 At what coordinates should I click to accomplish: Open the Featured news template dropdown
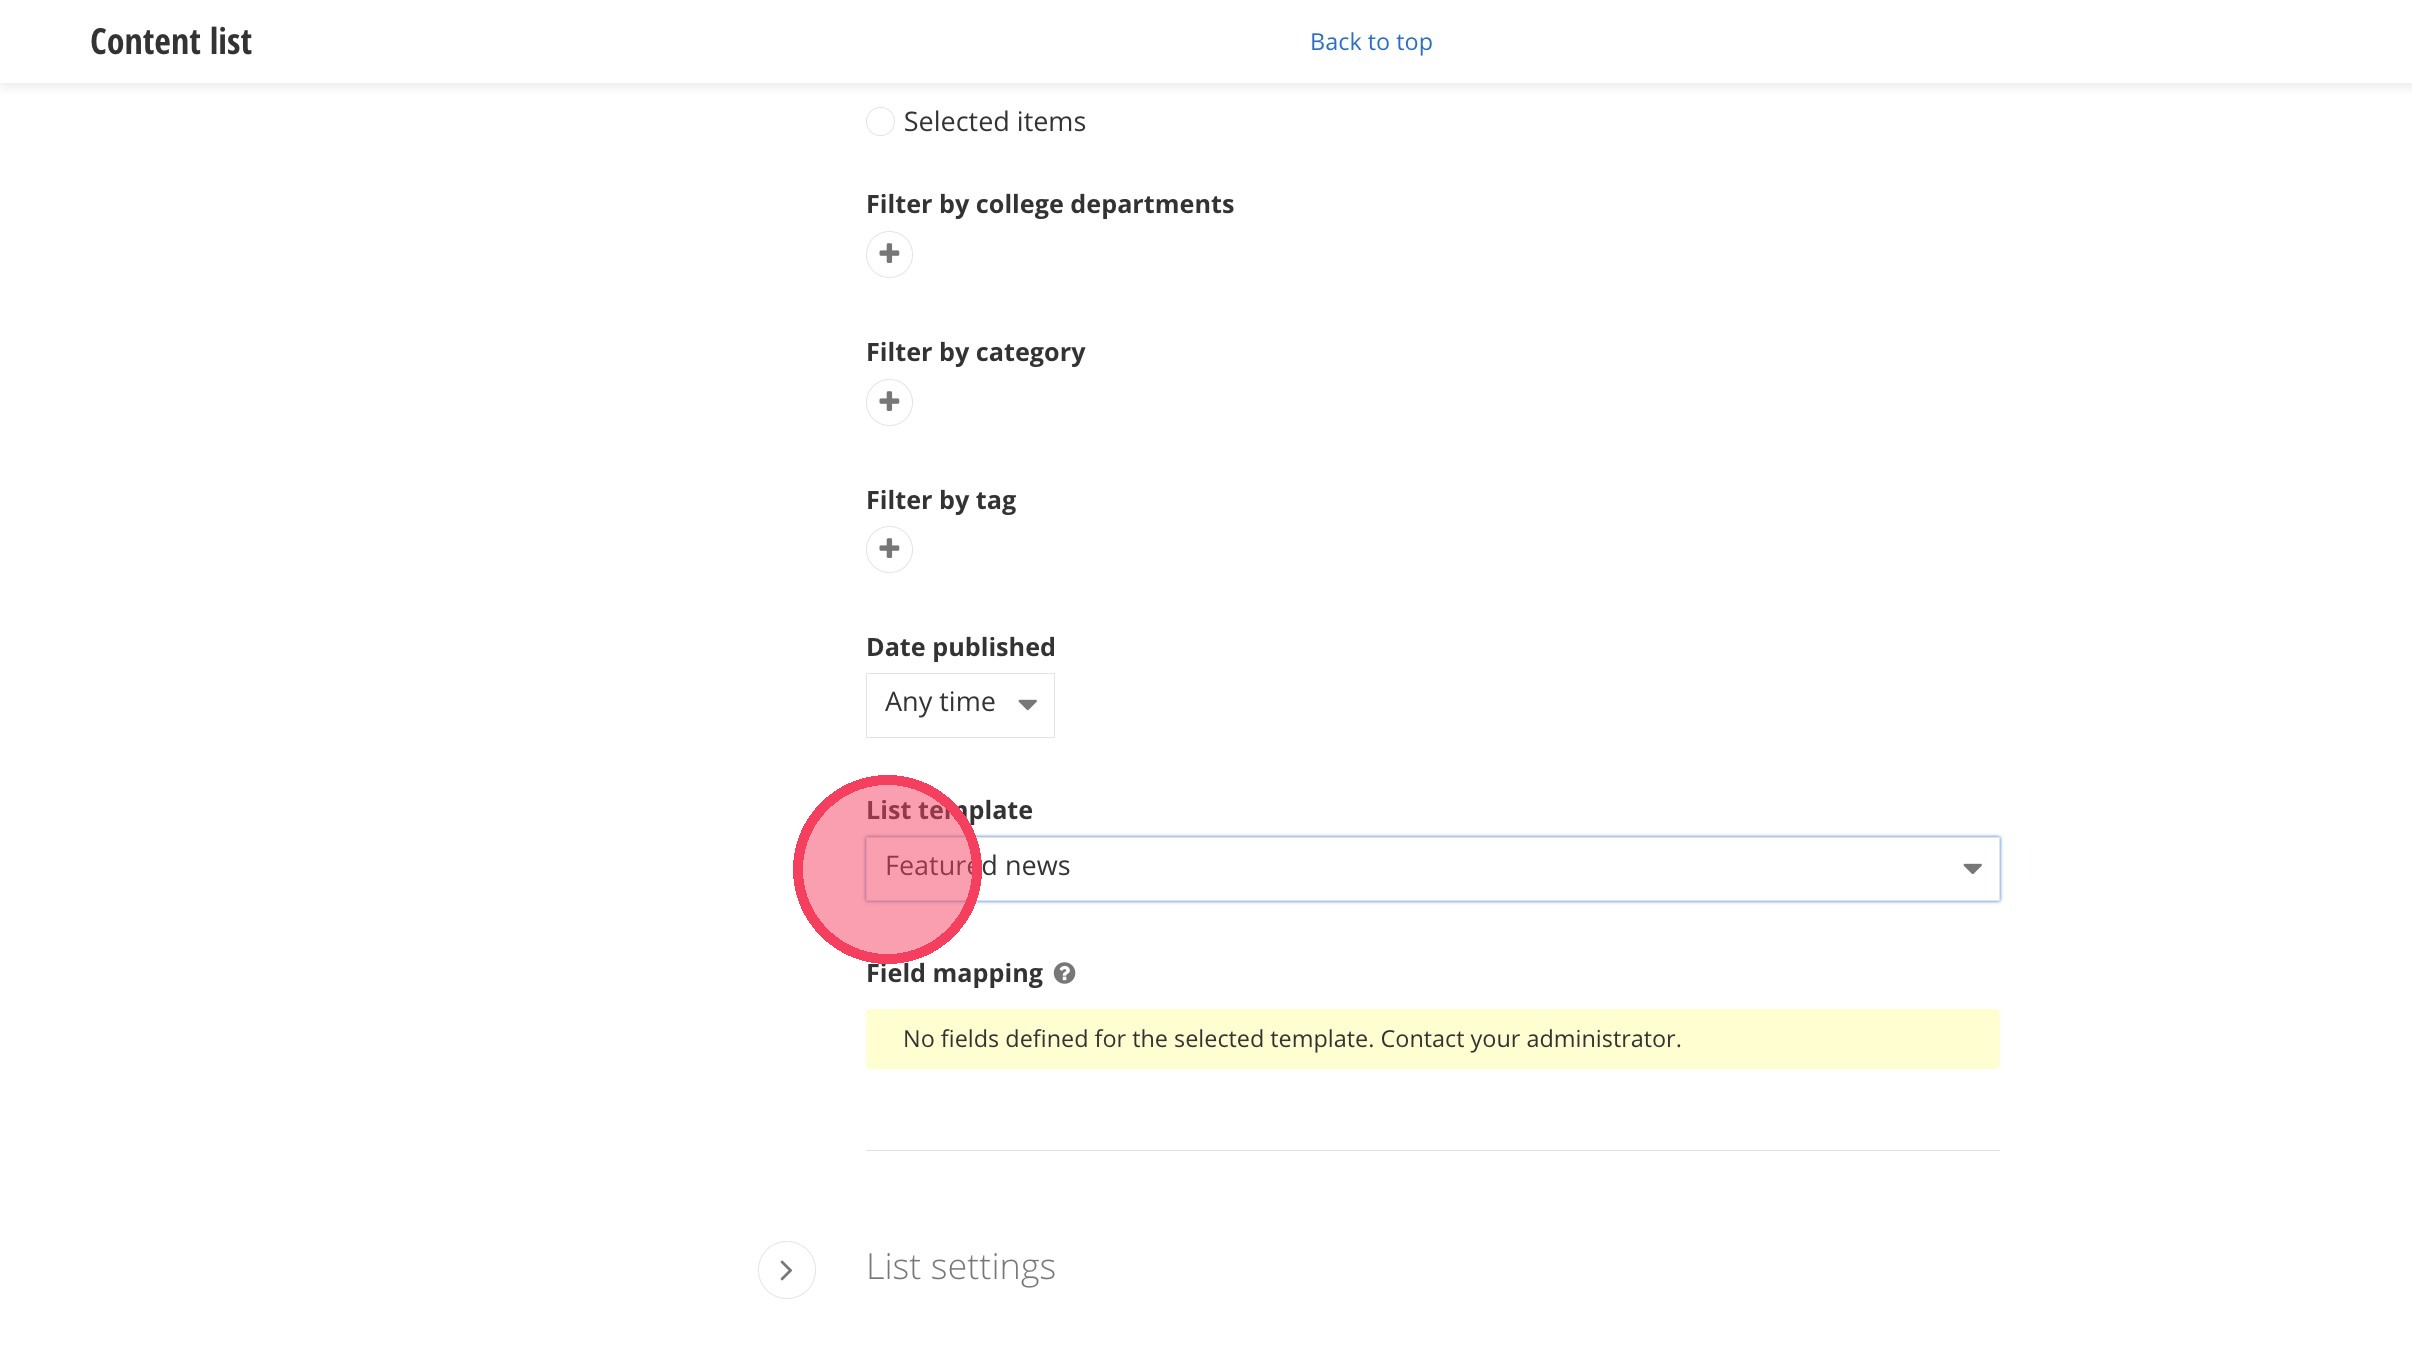tap(1430, 868)
